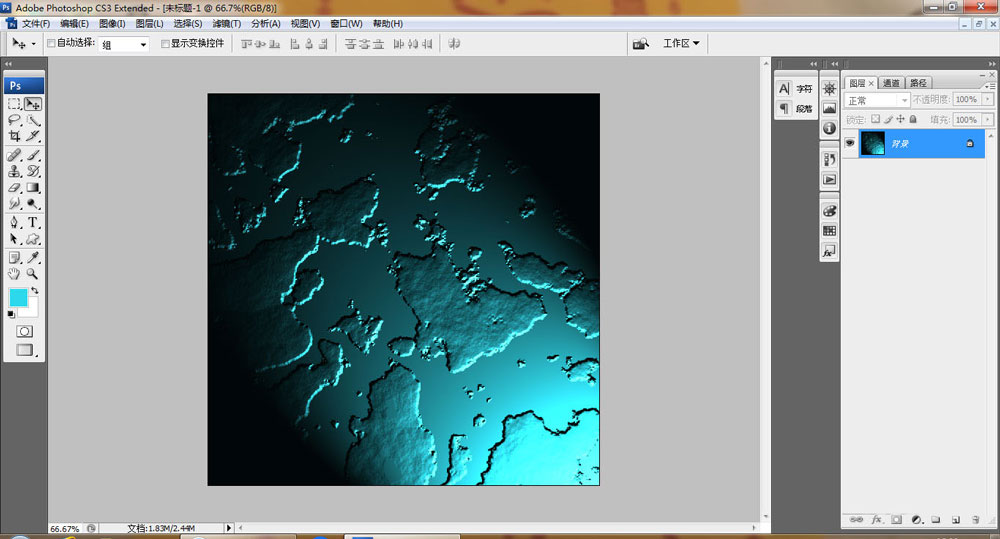1000x539 pixels.
Task: Open the Character (字符) panel
Action: [795, 89]
